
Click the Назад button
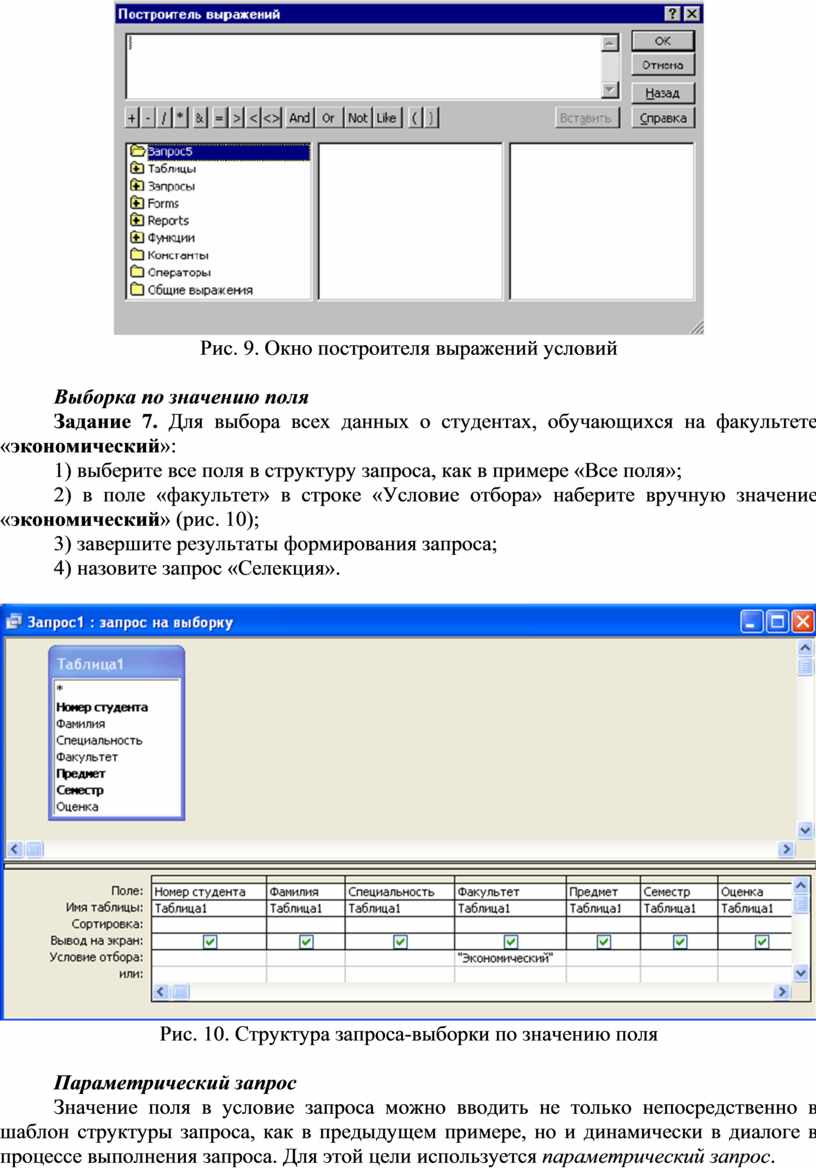[x=662, y=93]
